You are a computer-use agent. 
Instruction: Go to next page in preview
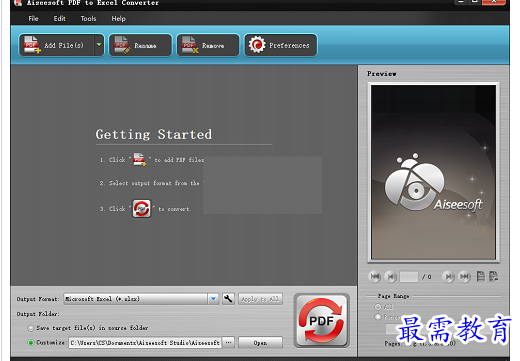click(449, 276)
